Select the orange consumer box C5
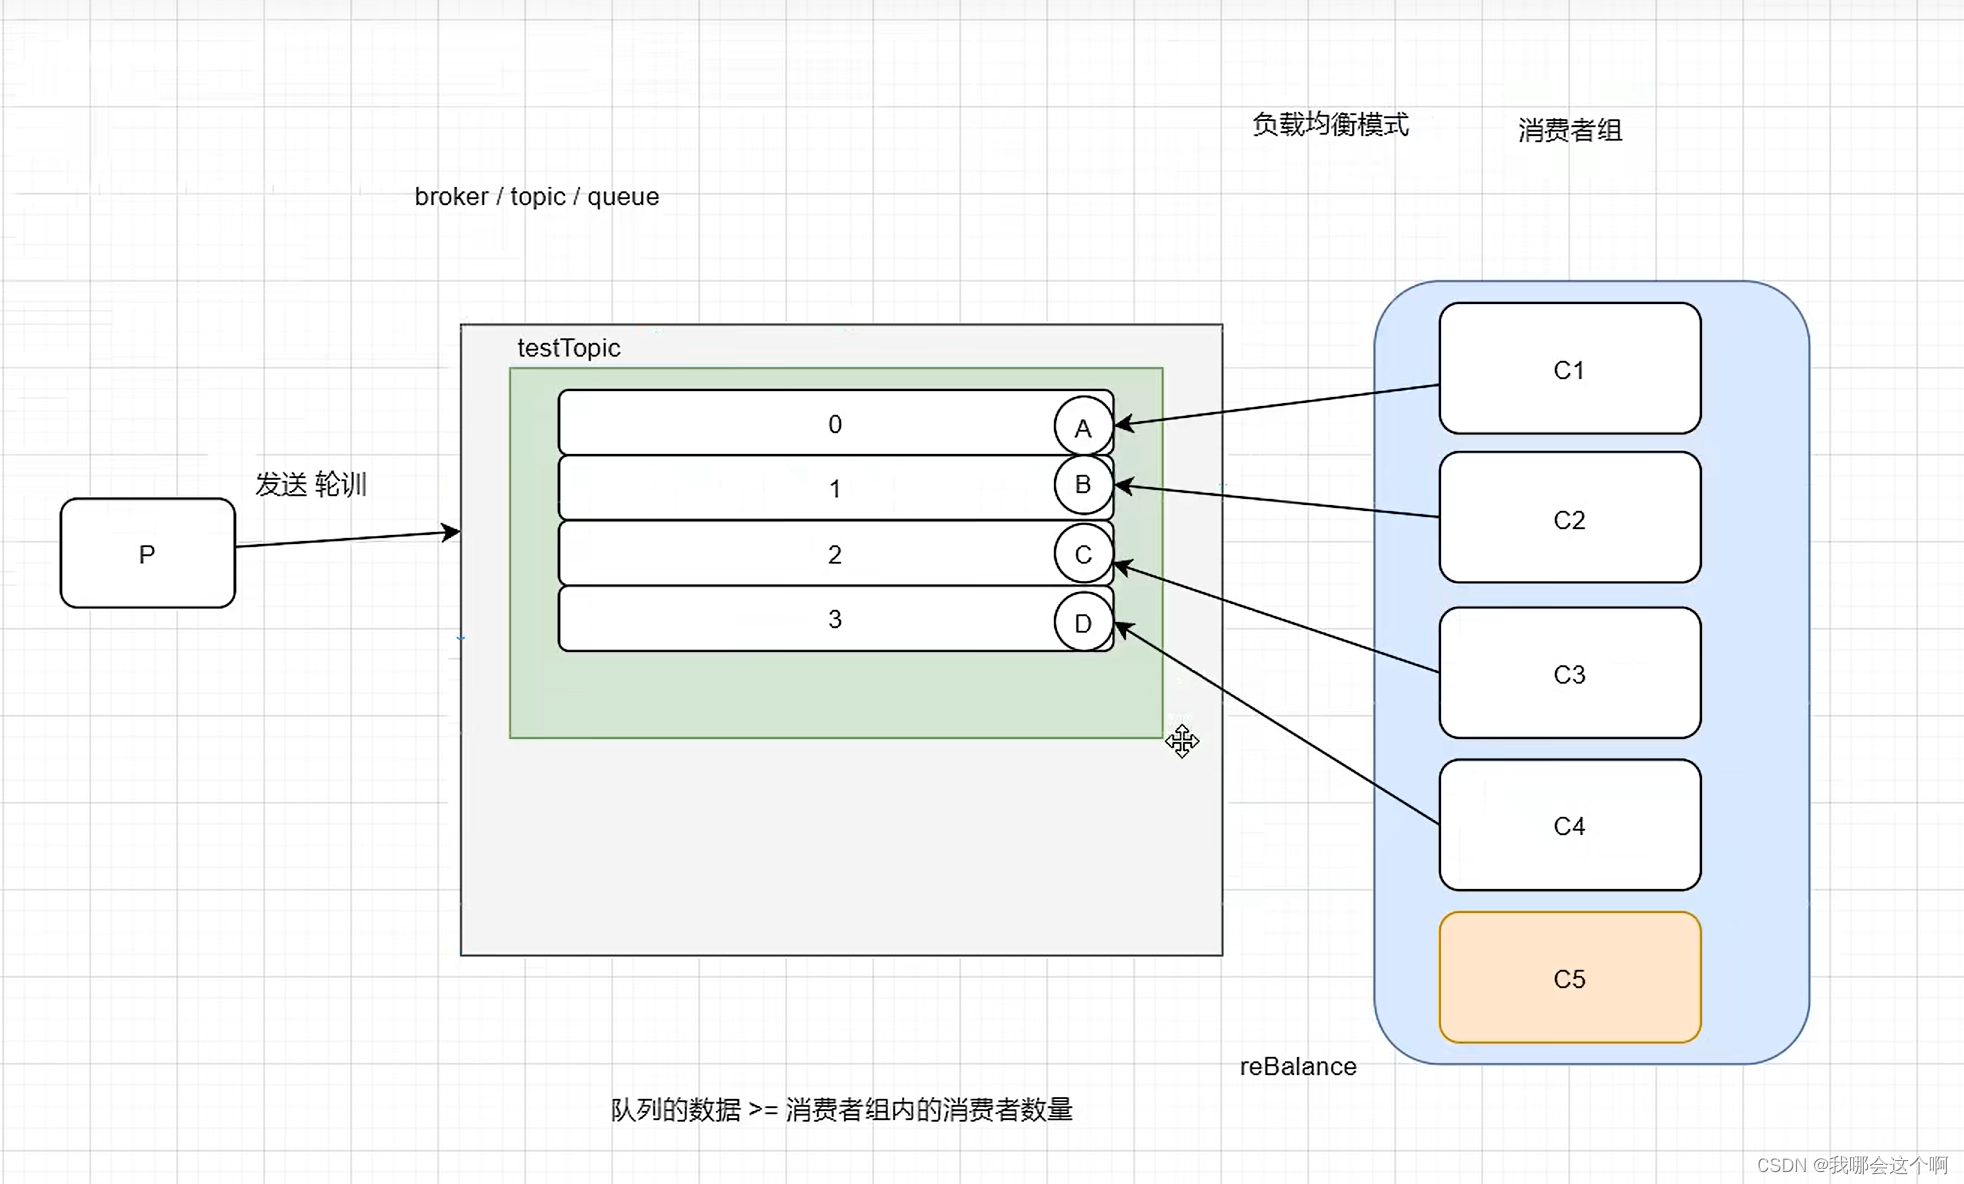 (x=1570, y=977)
